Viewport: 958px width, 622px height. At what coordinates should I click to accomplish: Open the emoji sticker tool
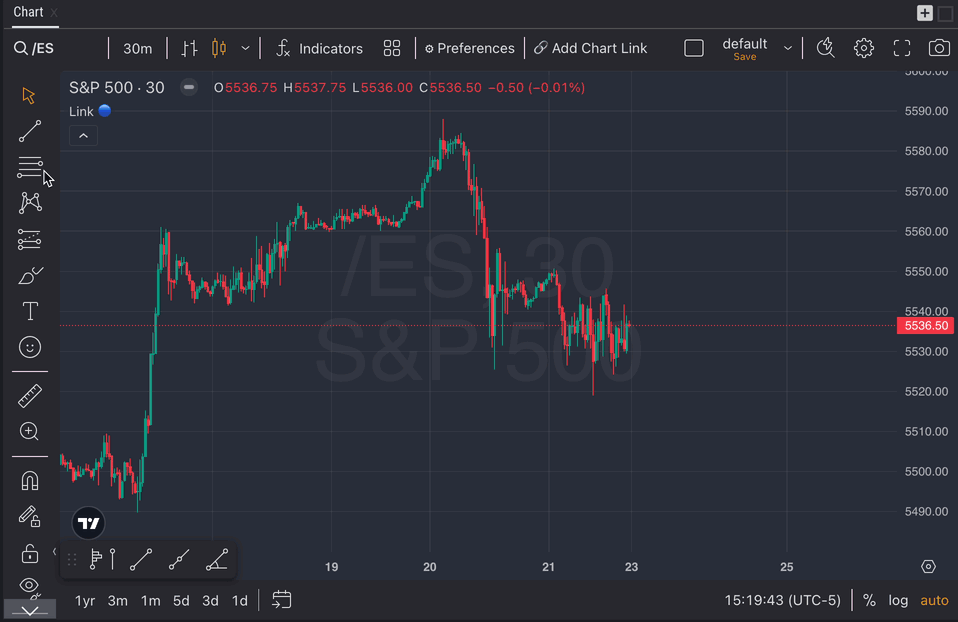pos(30,347)
